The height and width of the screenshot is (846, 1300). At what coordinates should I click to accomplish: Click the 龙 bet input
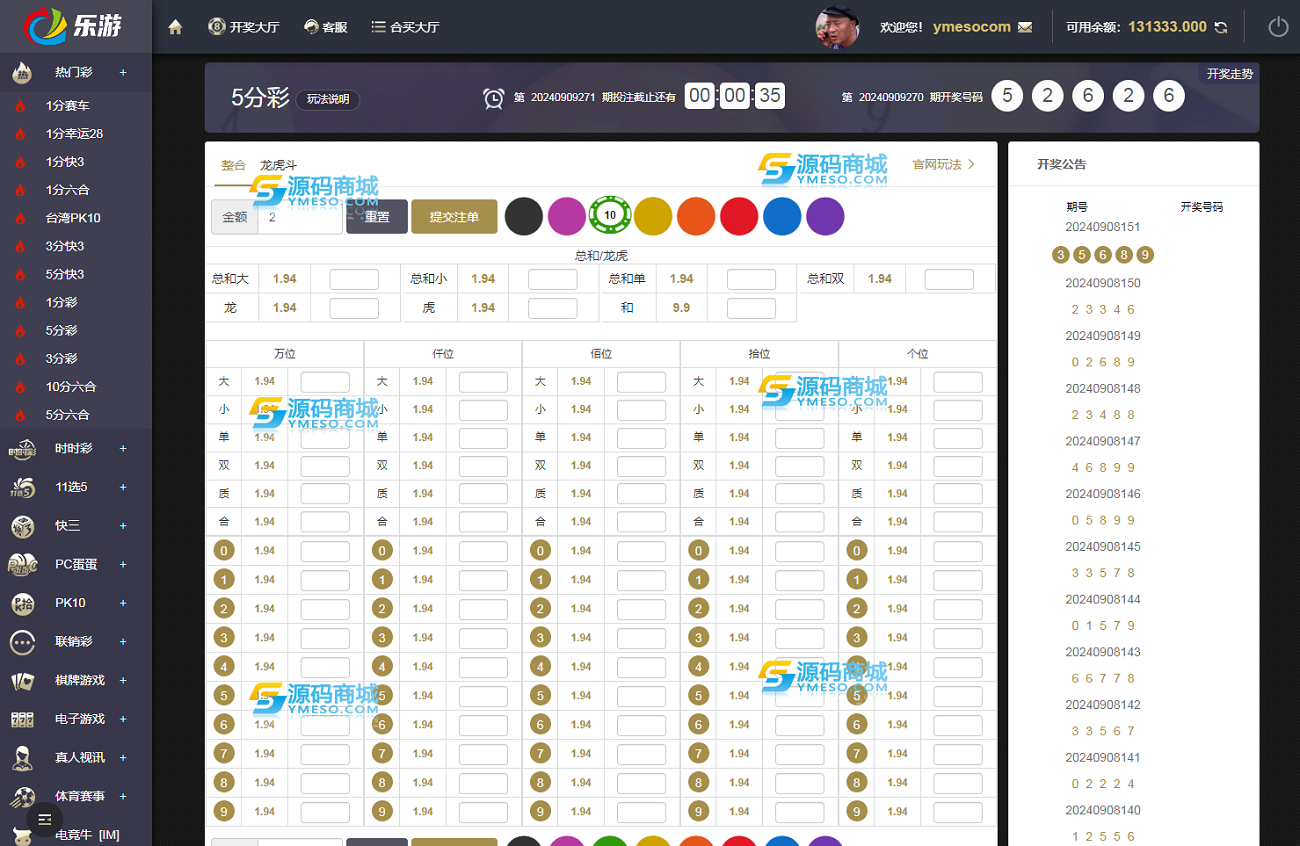coord(354,308)
